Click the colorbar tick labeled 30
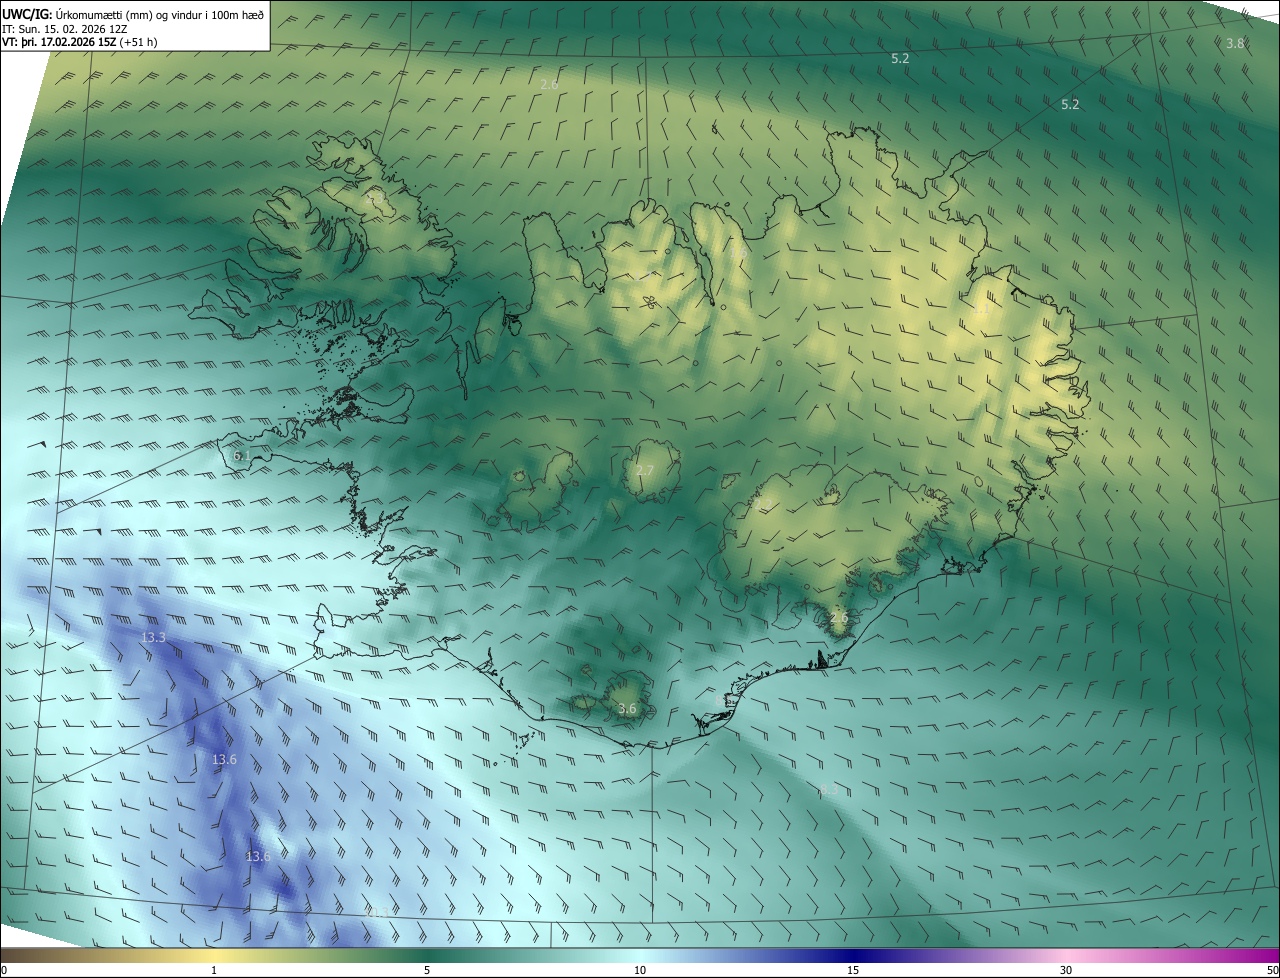Image resolution: width=1280 pixels, height=978 pixels. (1066, 970)
